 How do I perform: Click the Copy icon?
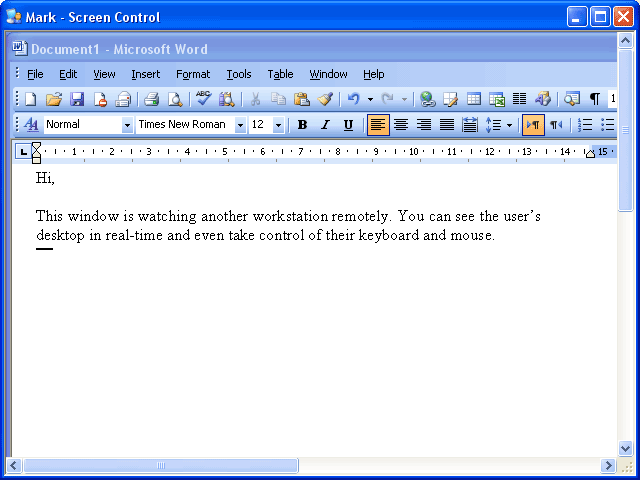click(278, 99)
